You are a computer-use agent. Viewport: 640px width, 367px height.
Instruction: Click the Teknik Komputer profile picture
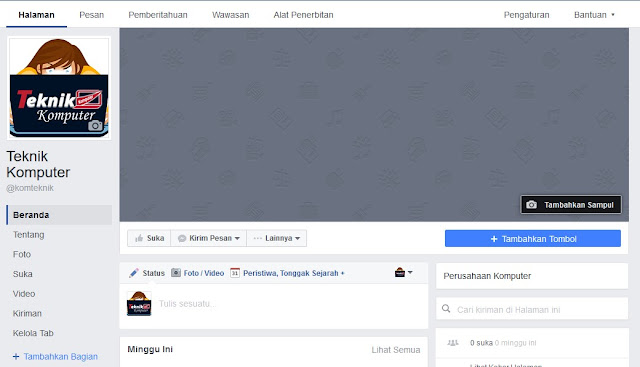coord(59,88)
